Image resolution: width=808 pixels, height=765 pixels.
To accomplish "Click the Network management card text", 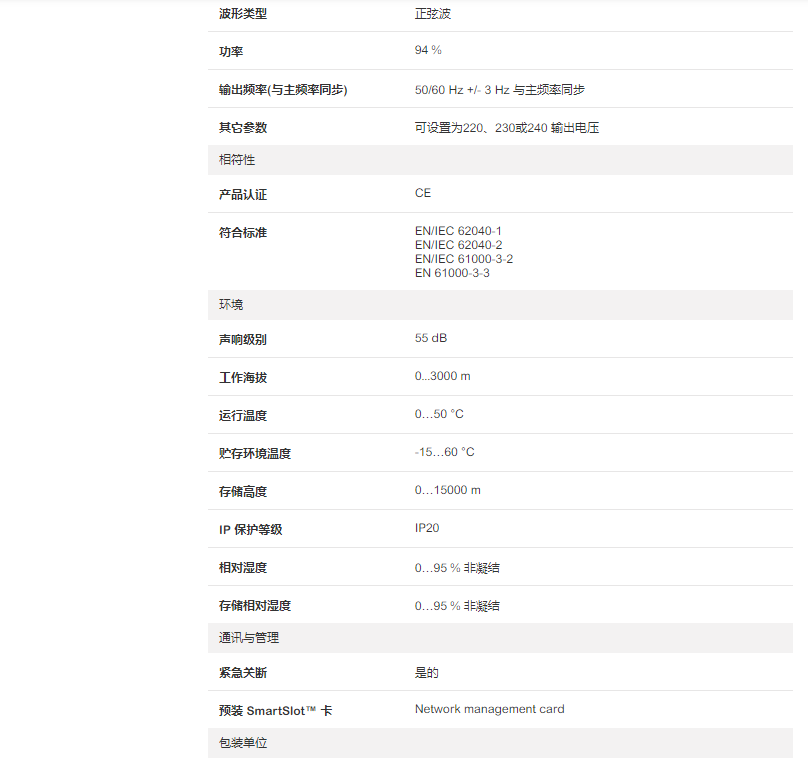I will coord(489,709).
